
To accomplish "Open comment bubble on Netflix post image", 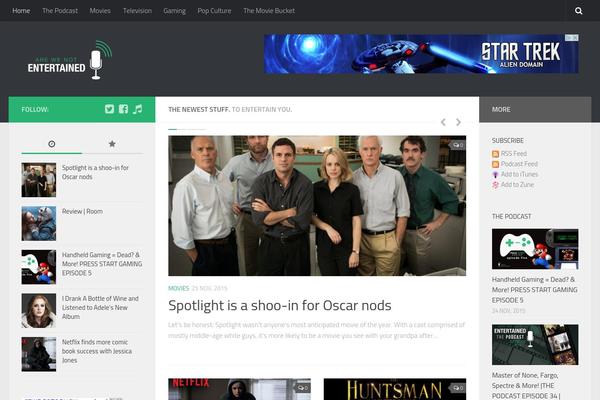I will coord(302,388).
